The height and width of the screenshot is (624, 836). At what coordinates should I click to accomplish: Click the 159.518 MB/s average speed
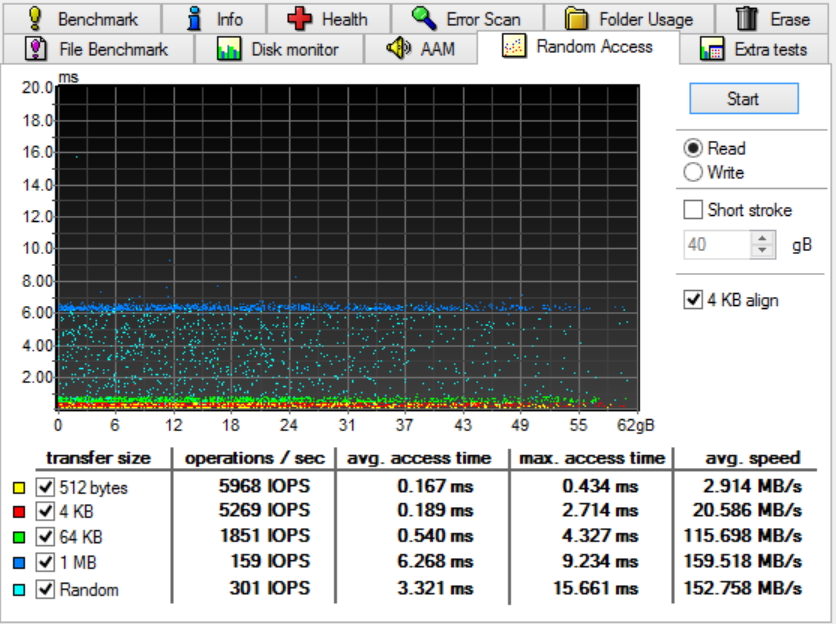(742, 561)
